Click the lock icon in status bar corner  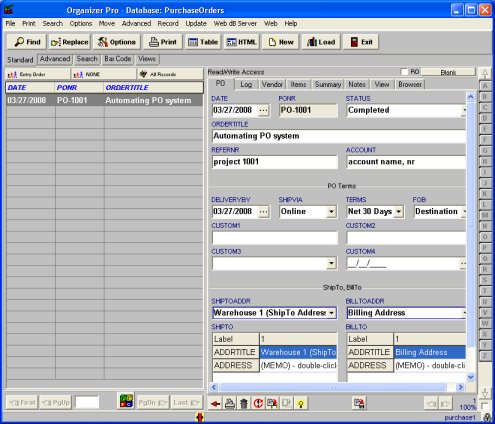coord(487,417)
